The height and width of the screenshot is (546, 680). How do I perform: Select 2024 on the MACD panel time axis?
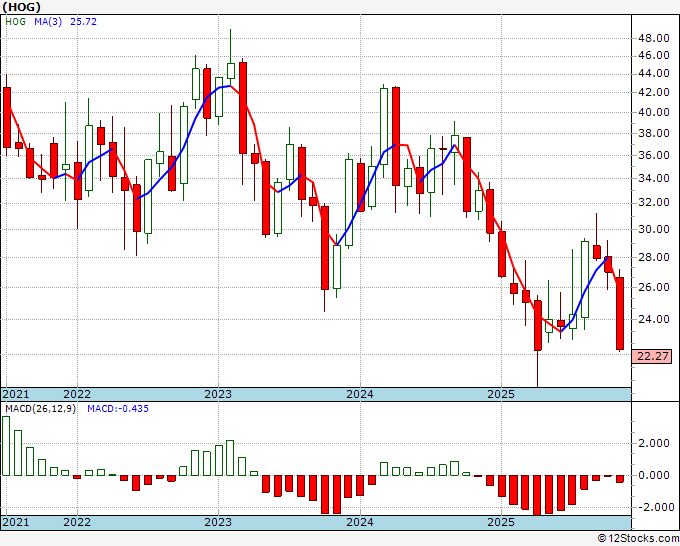(x=360, y=522)
